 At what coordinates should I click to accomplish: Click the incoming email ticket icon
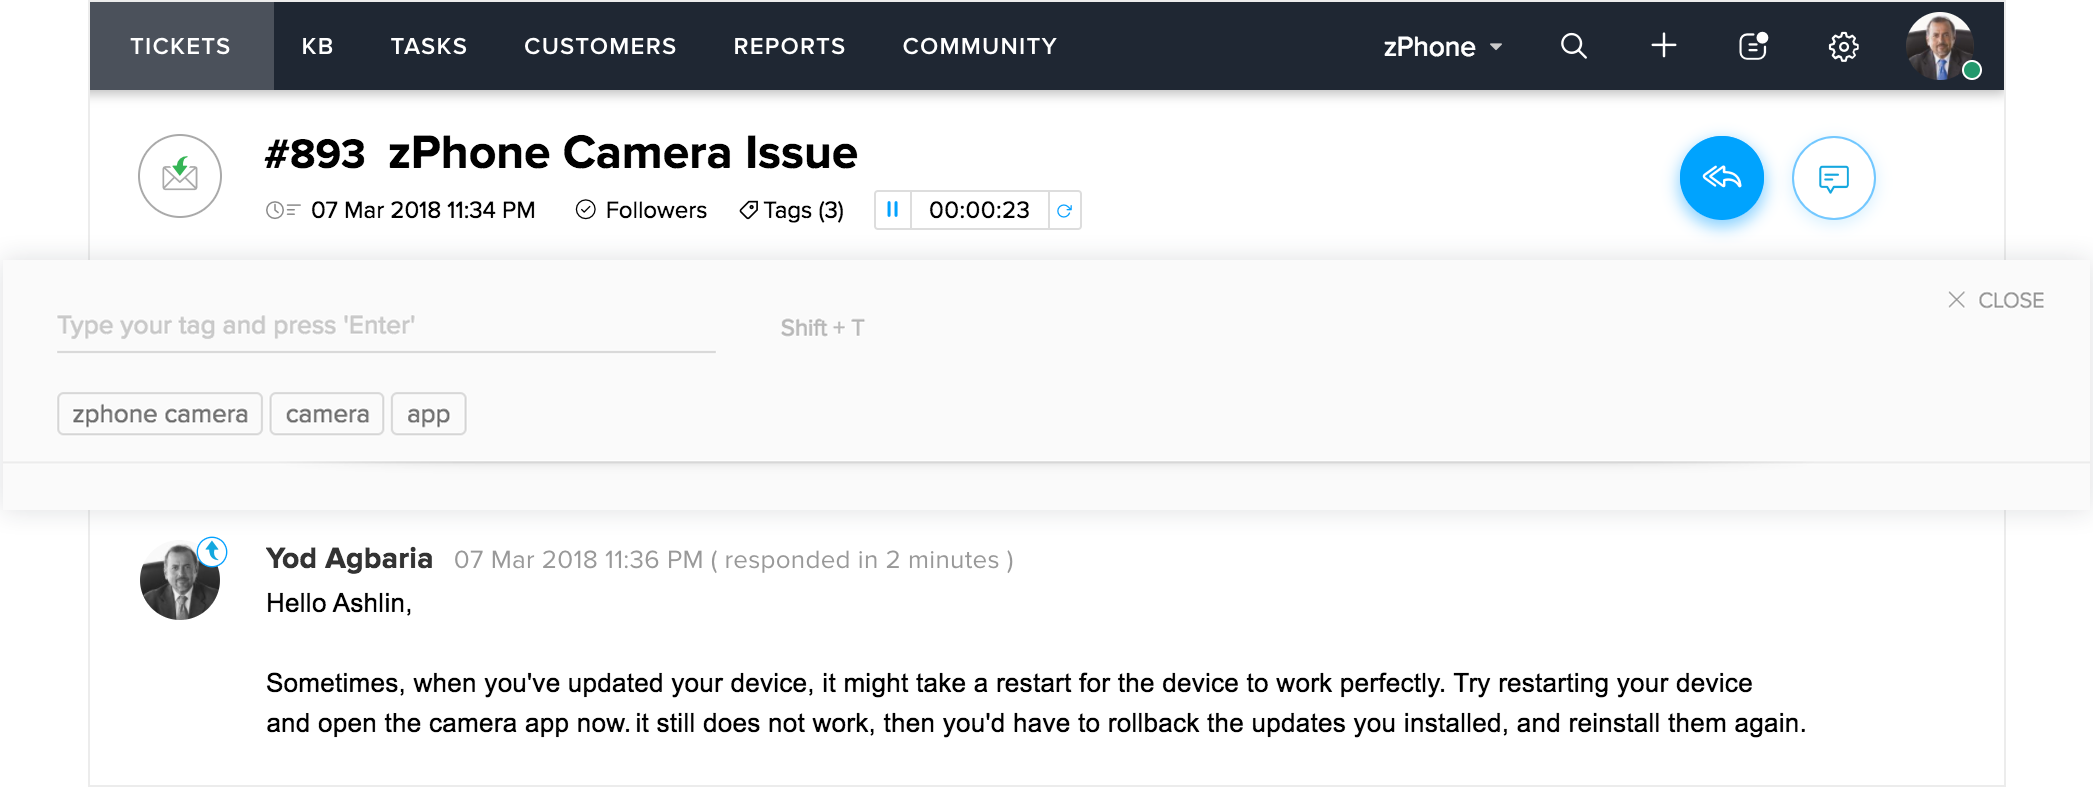point(180,176)
